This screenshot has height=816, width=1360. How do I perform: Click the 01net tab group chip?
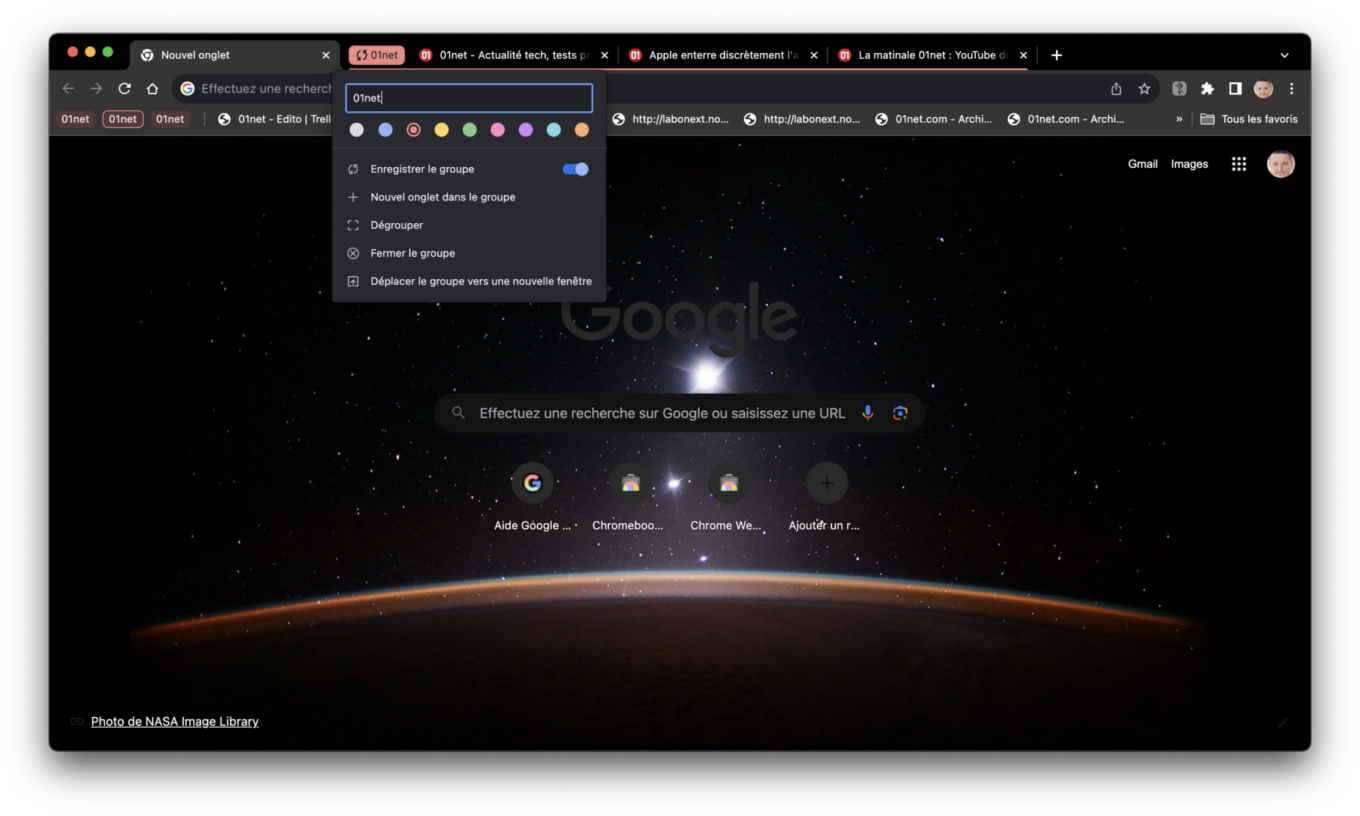[377, 55]
